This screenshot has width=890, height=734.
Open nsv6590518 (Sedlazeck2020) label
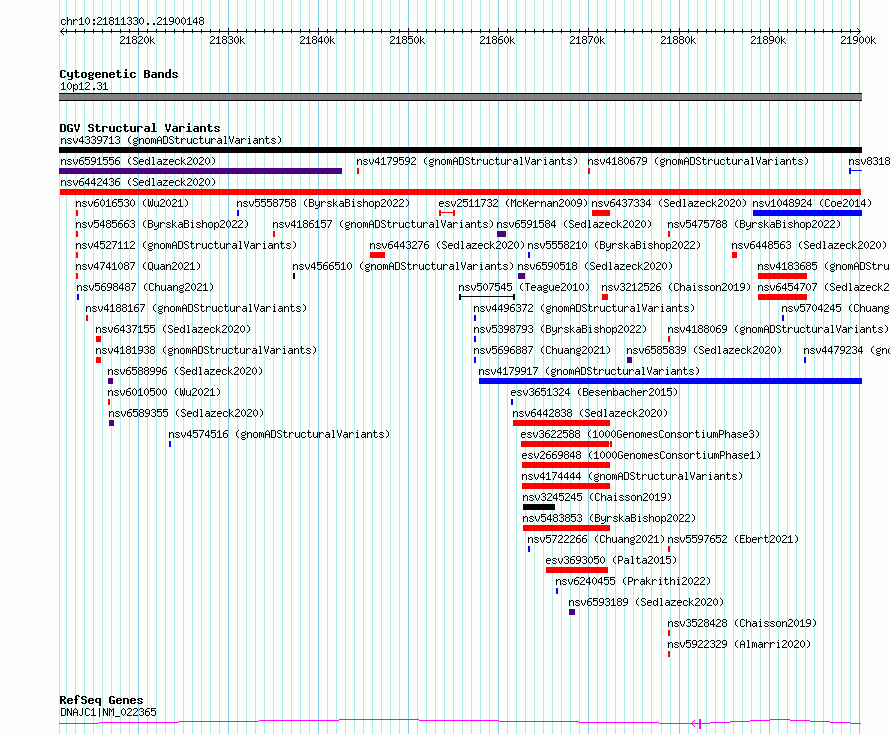coord(595,266)
